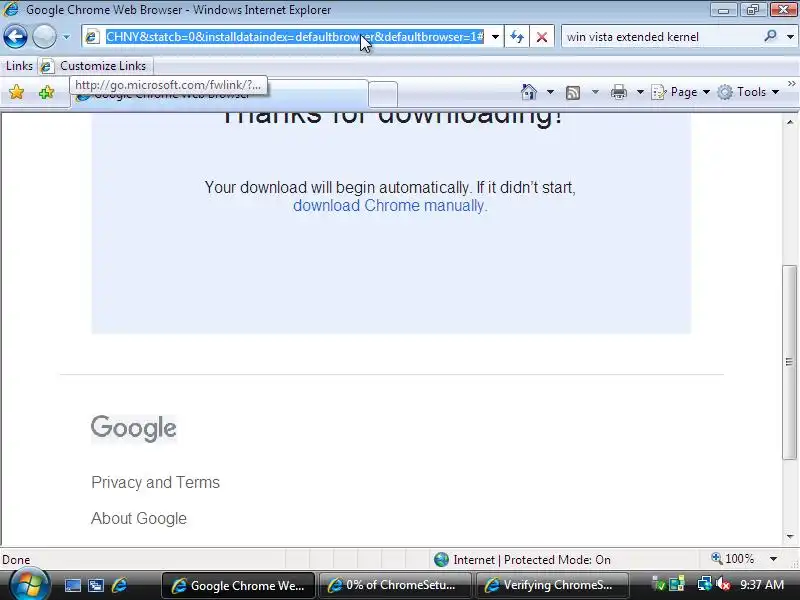Click Switch between windows quick launch icon
This screenshot has height=600, width=800.
click(96, 585)
